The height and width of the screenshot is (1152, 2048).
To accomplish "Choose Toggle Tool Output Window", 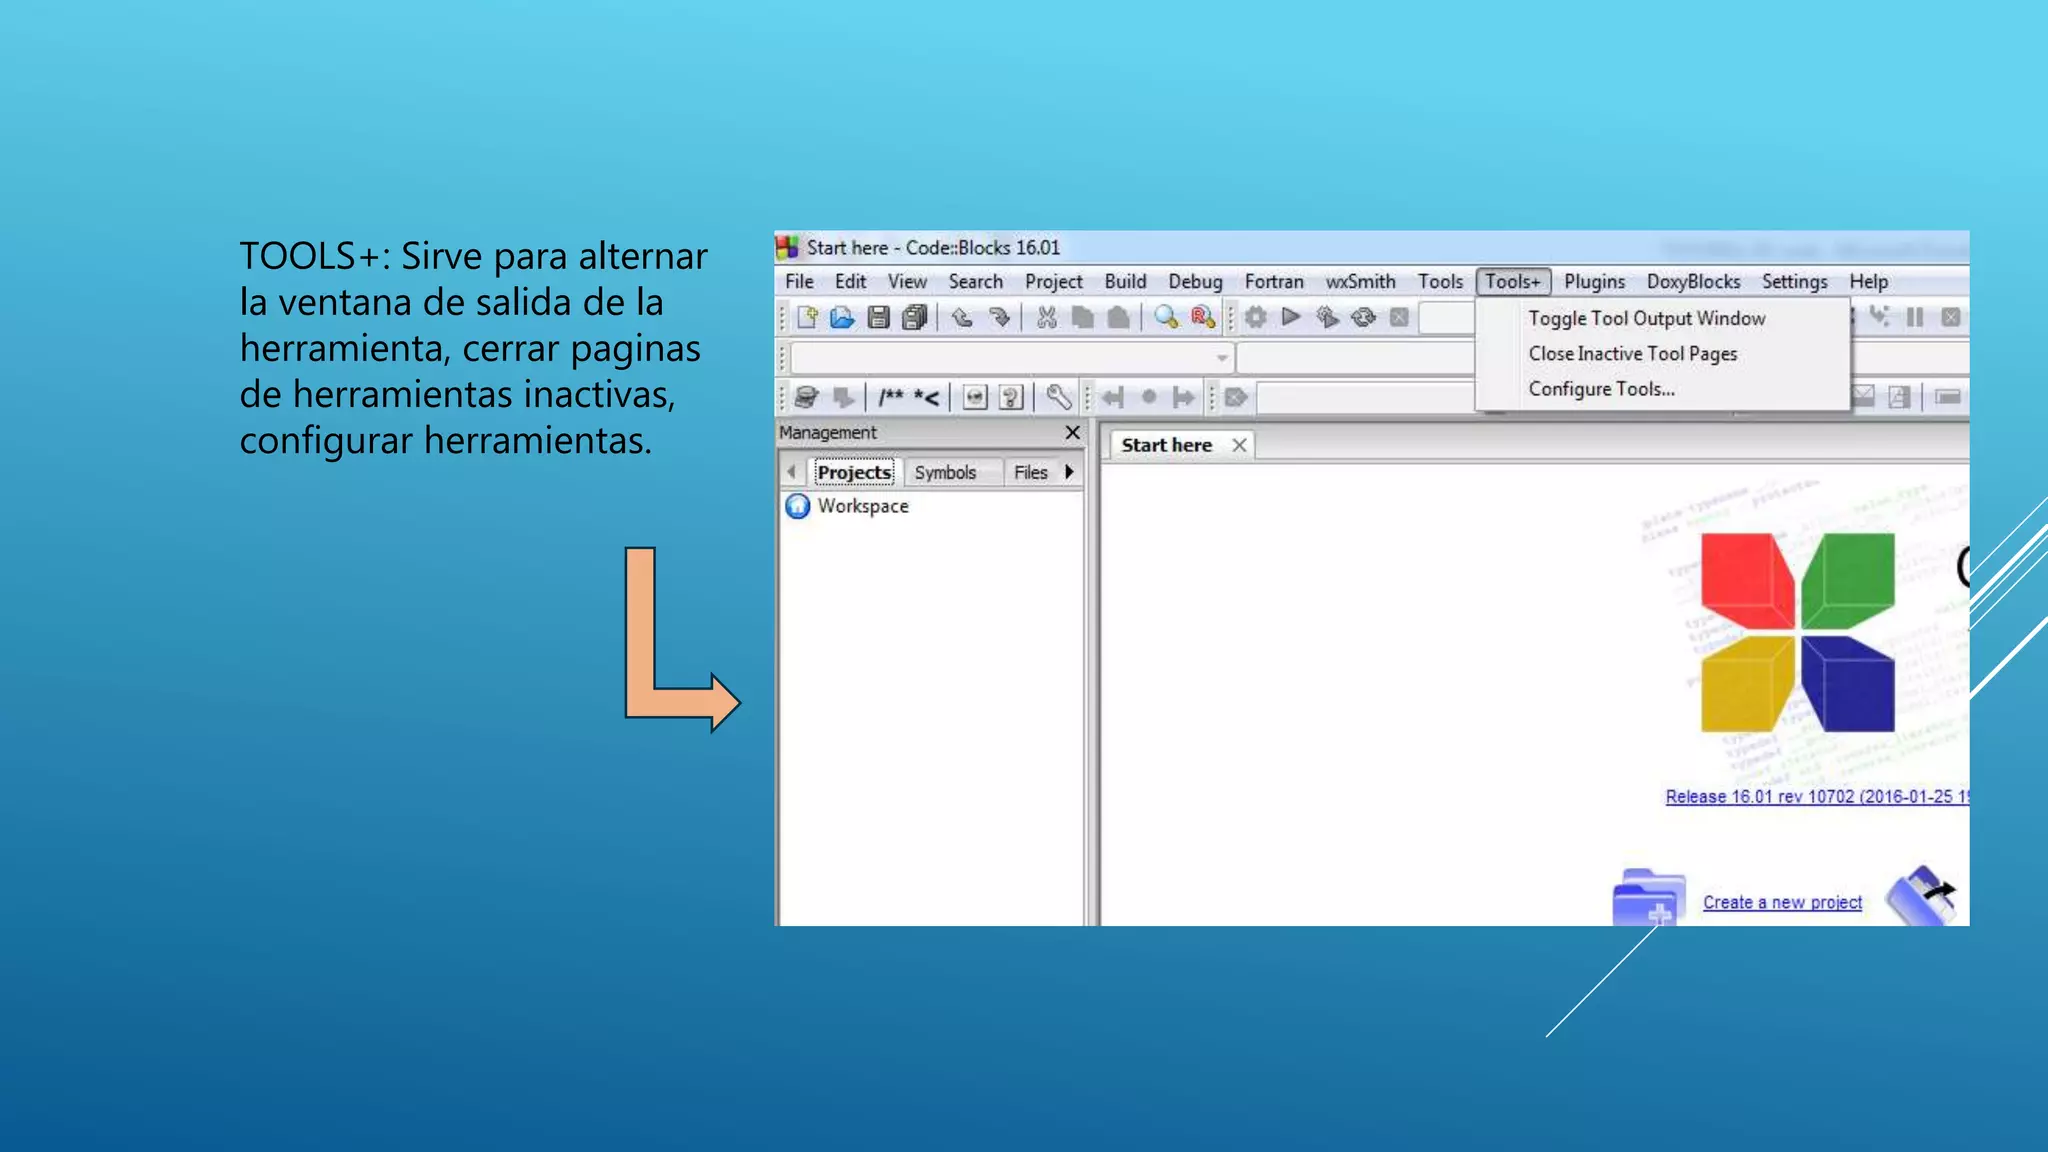I will 1663,319.
